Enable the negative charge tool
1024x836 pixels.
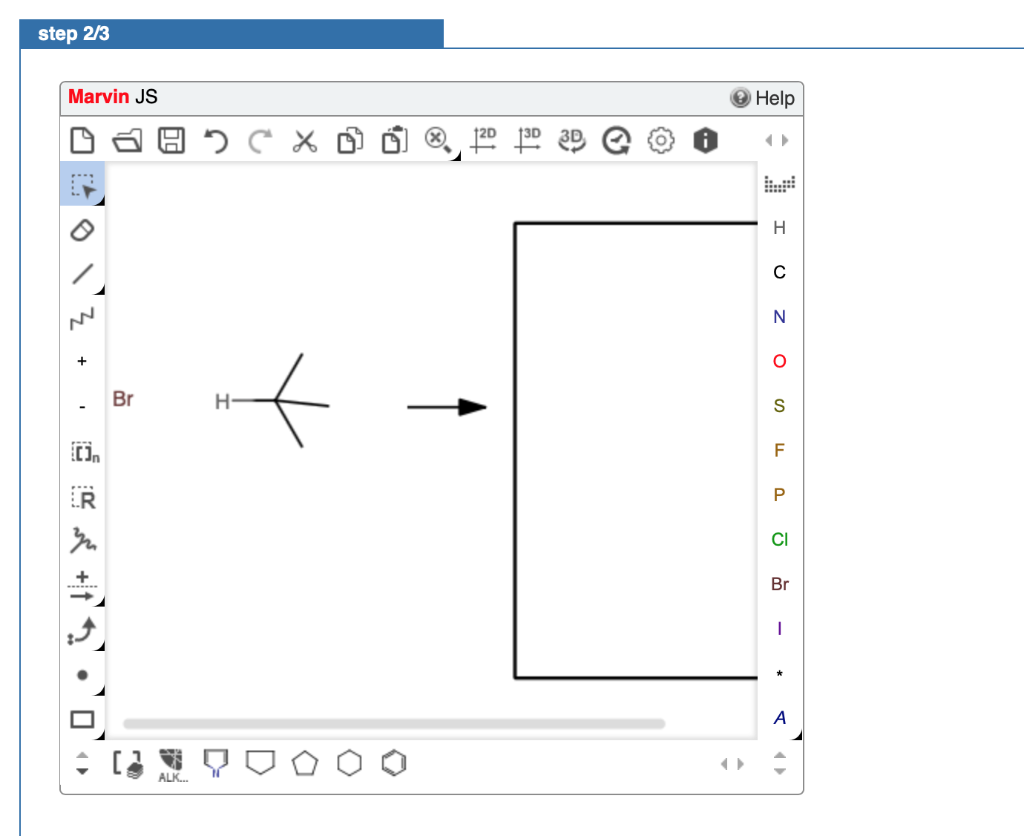coord(82,407)
